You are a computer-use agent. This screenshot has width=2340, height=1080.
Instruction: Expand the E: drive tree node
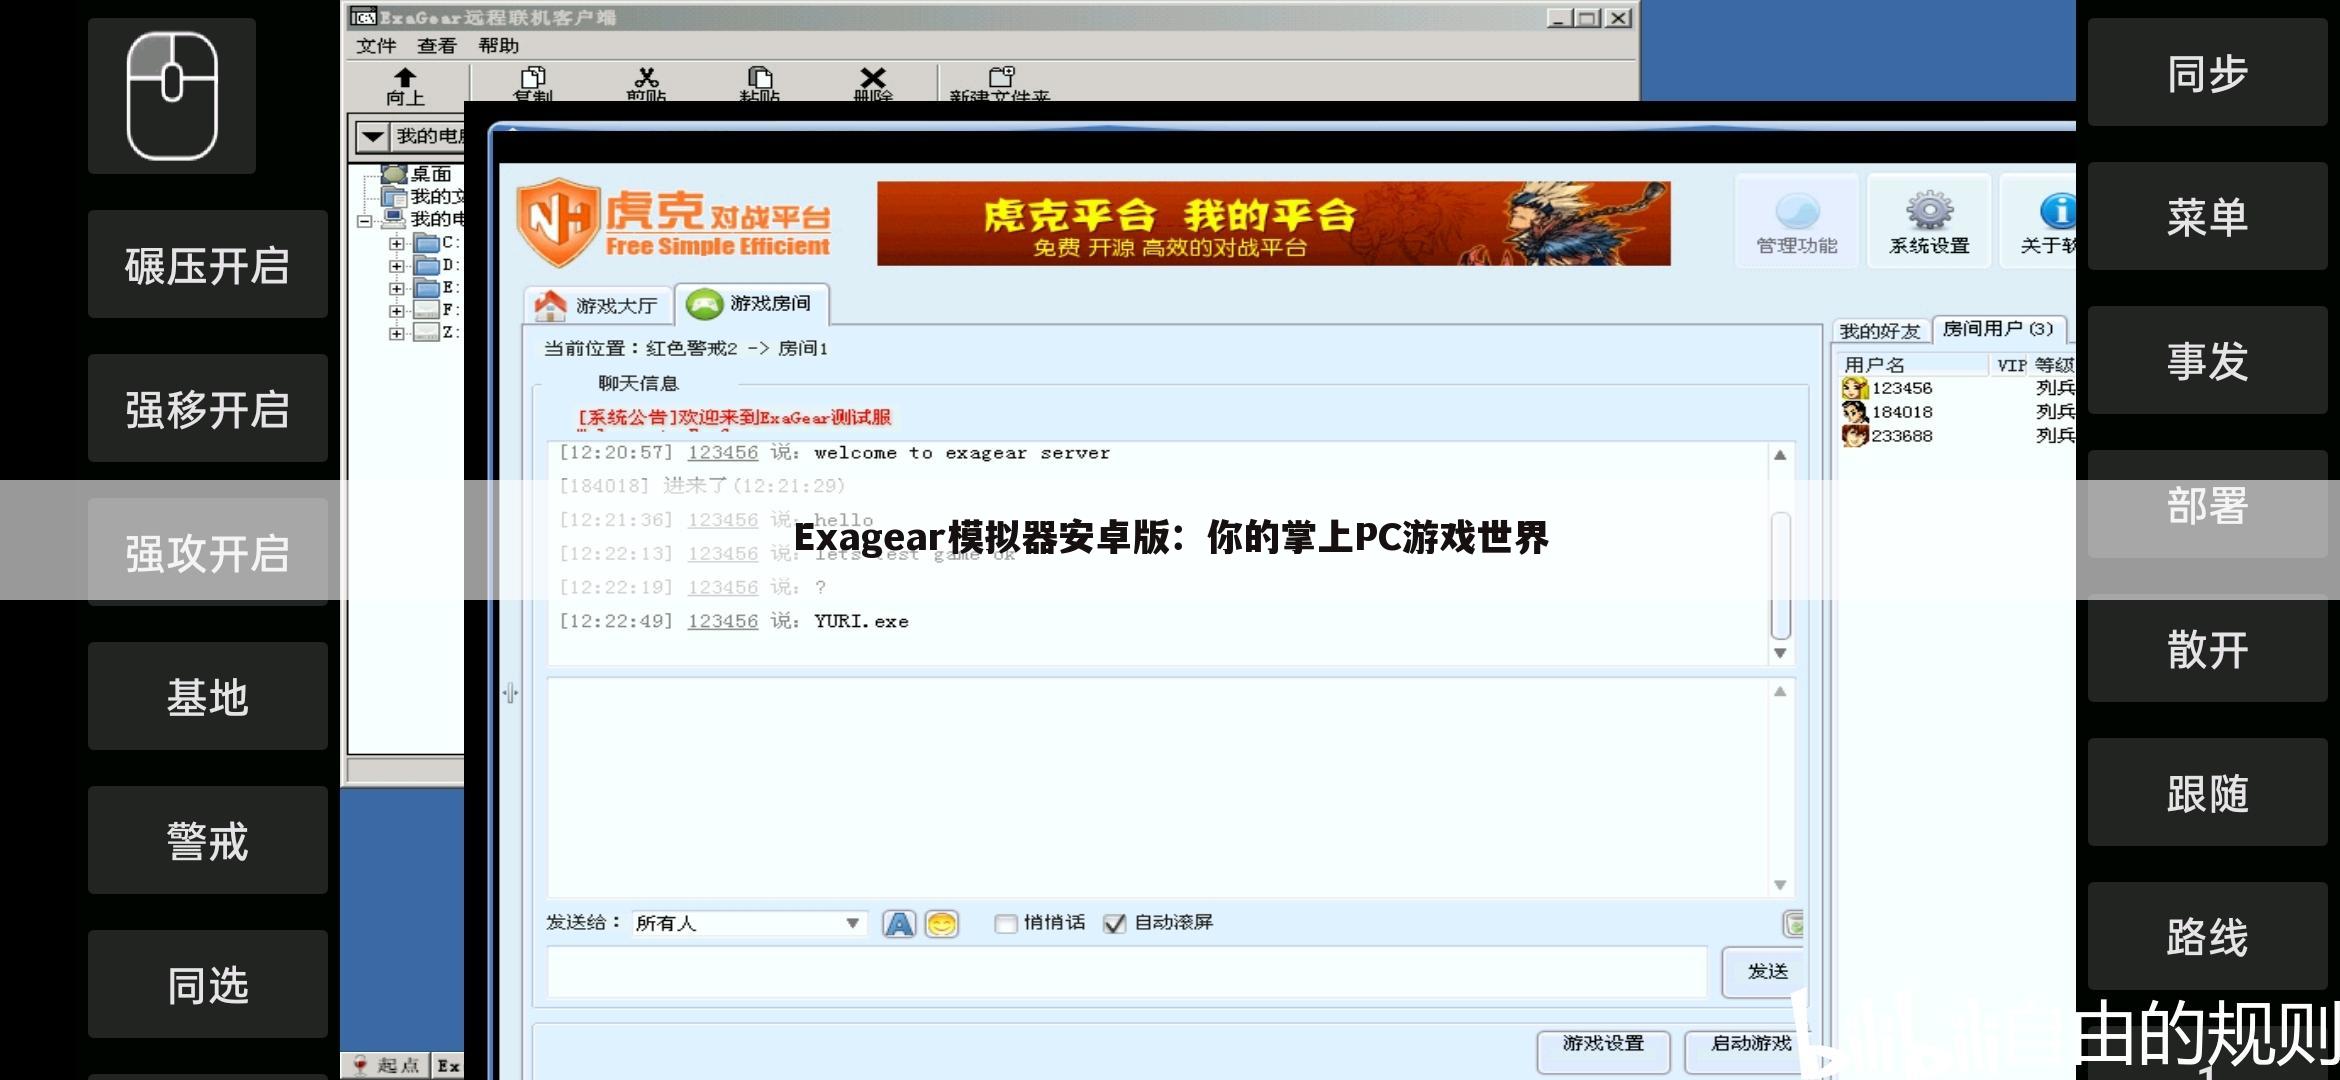pyautogui.click(x=397, y=288)
